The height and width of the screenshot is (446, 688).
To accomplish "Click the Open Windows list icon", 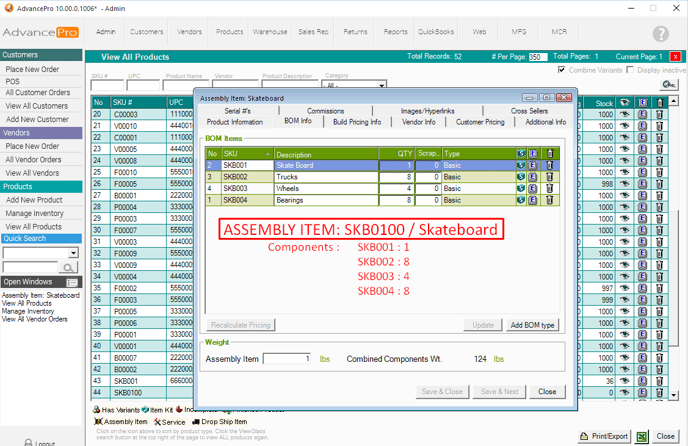I will tap(72, 283).
